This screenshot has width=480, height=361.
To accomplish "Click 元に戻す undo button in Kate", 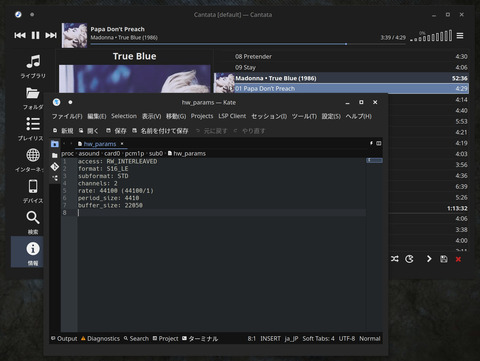I will [x=212, y=131].
